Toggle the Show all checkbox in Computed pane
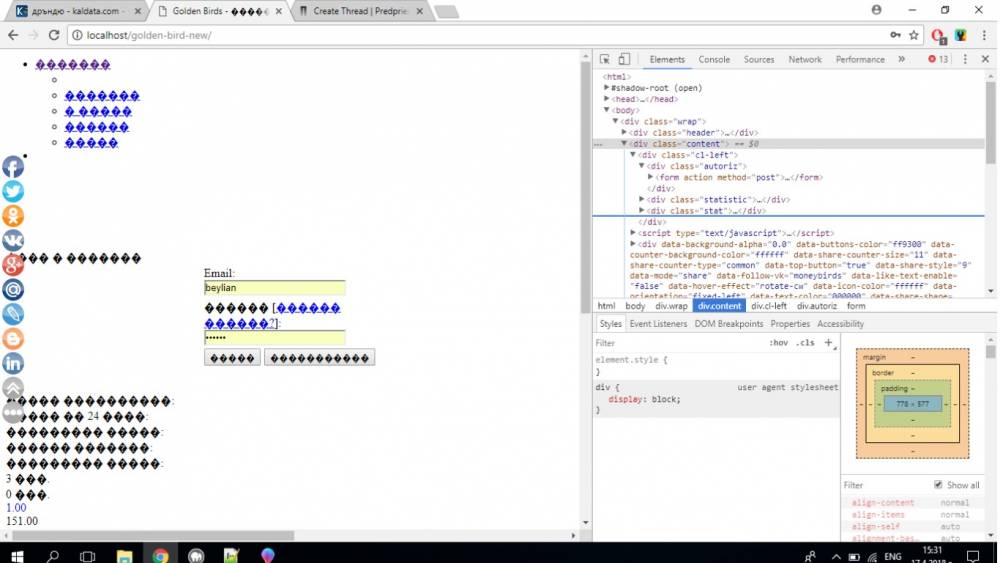Screen dimensions: 1000x563 coord(938,485)
